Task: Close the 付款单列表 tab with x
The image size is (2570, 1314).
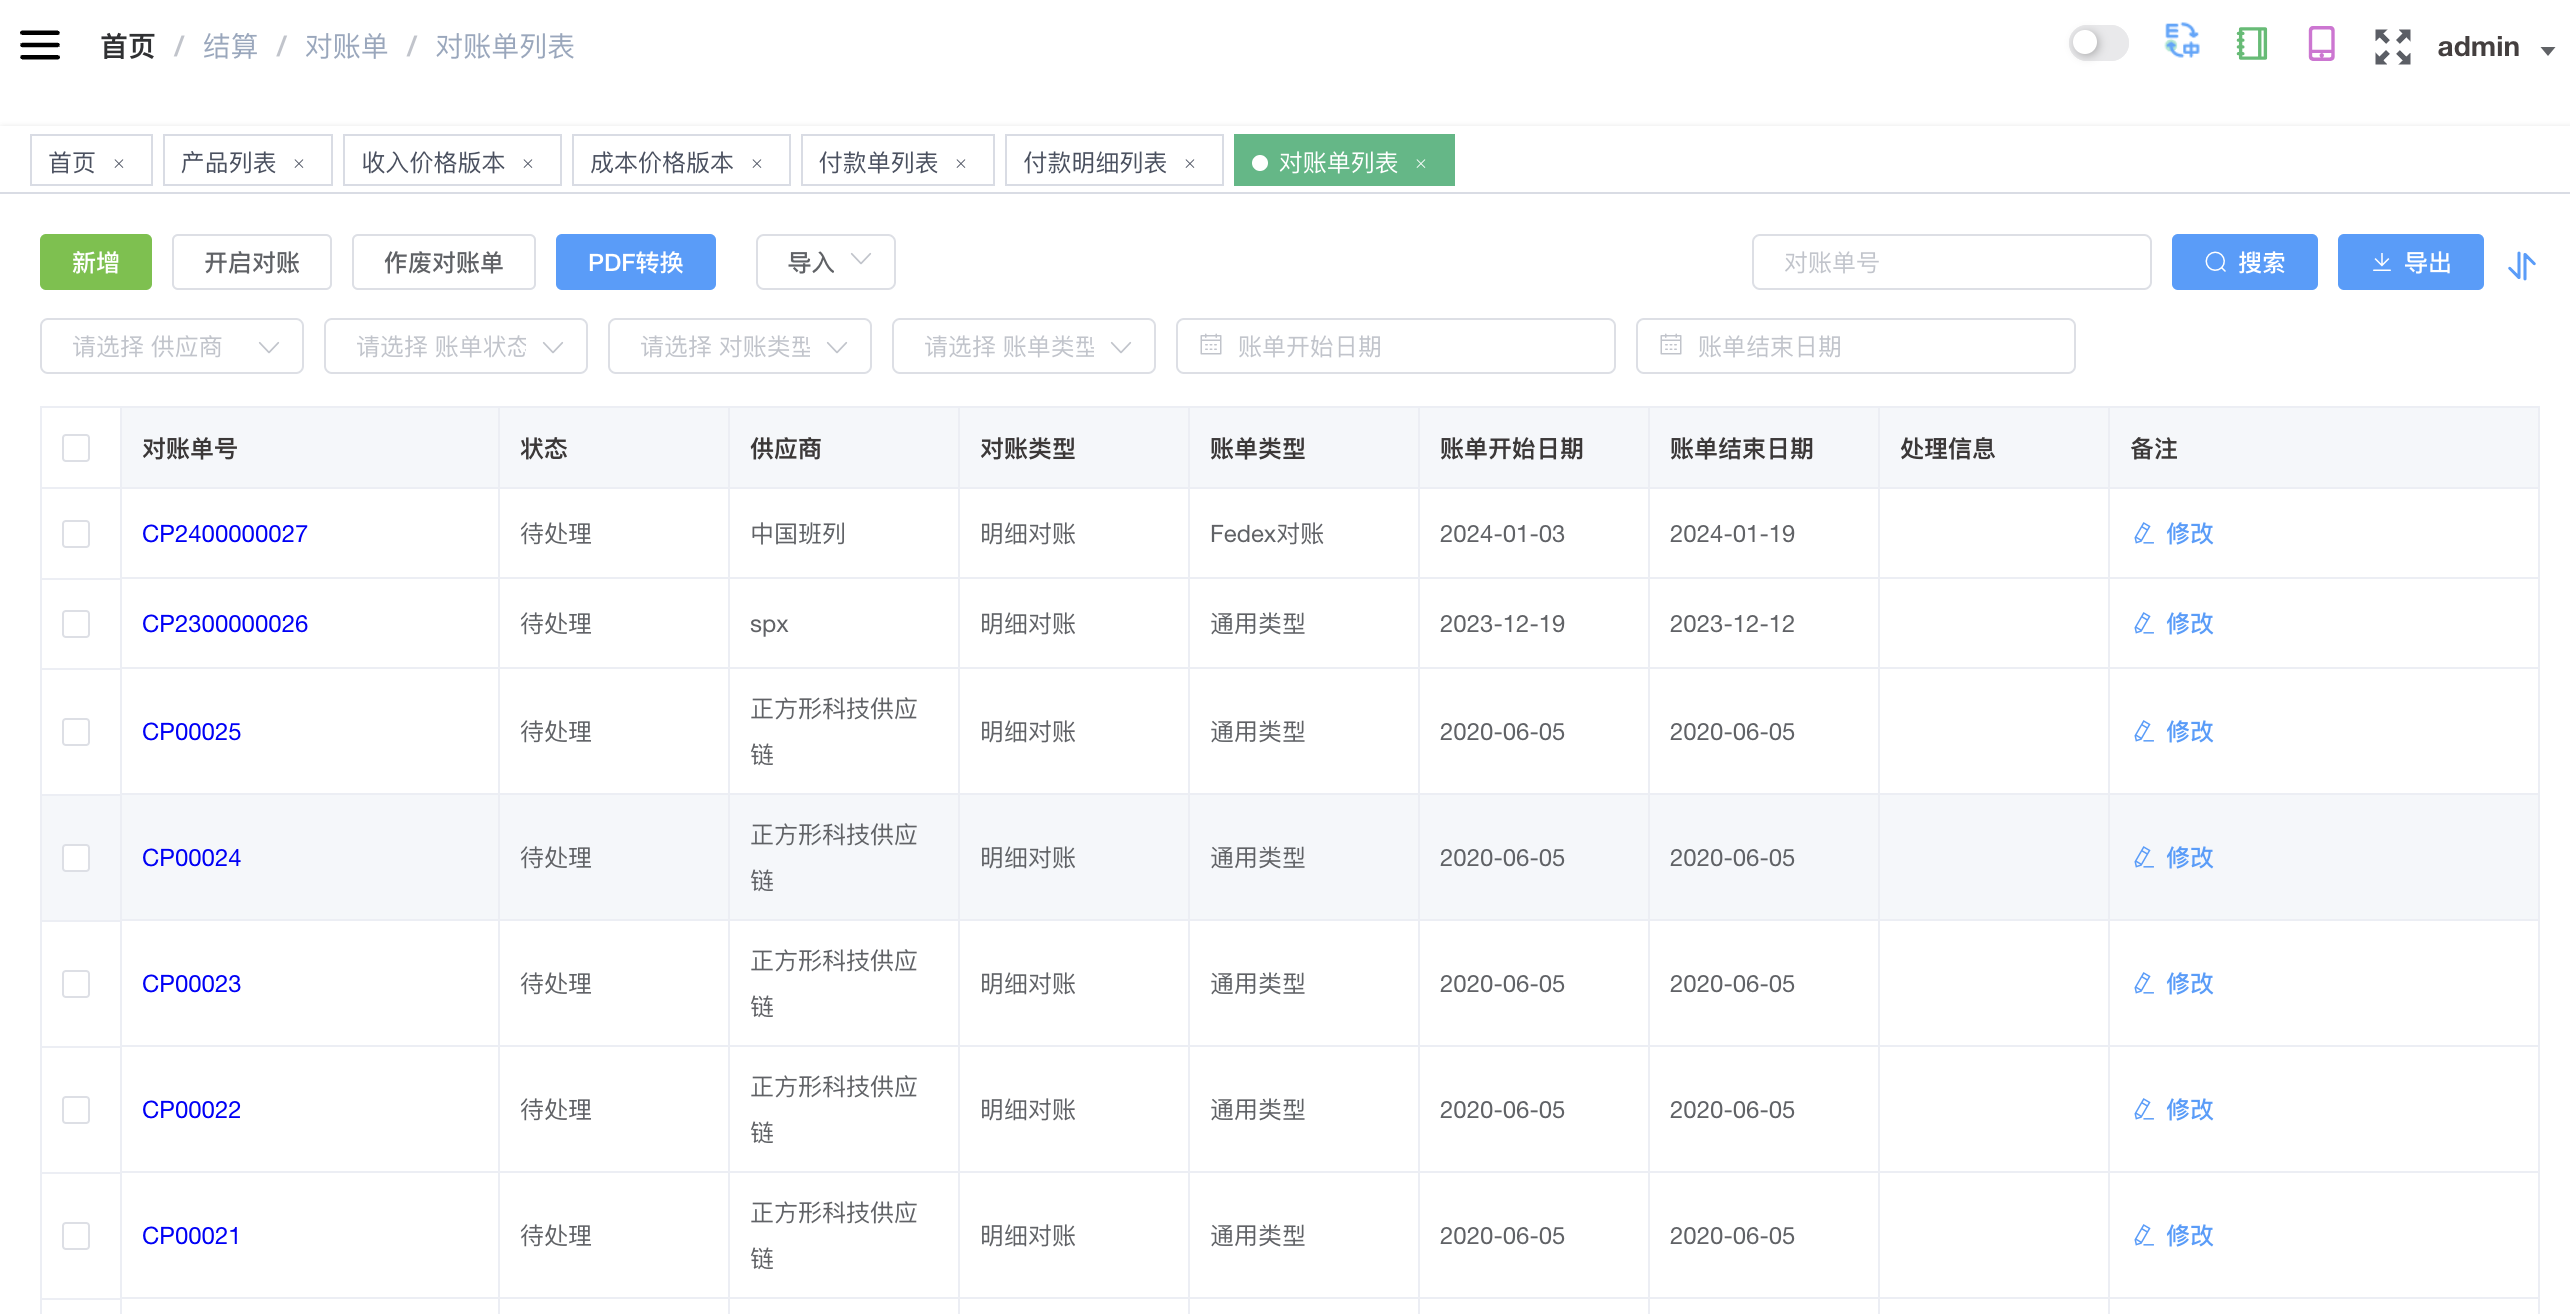Action: click(961, 163)
